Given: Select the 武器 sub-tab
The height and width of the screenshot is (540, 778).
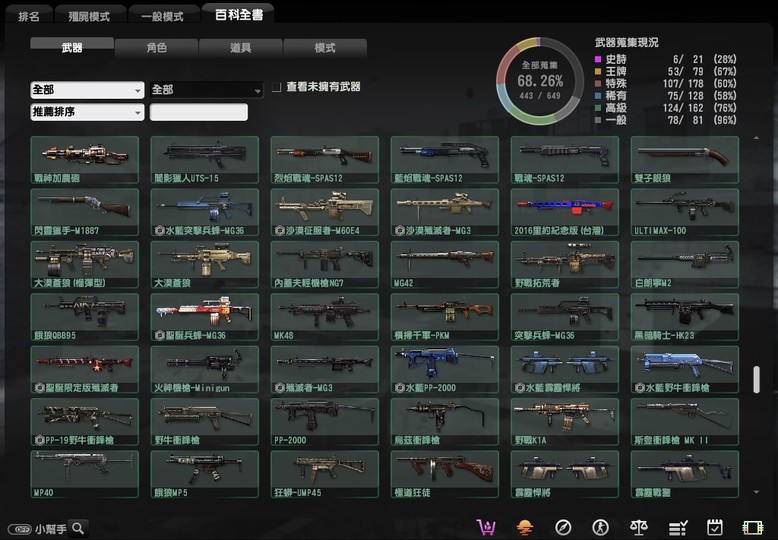Looking at the screenshot, I should click(72, 47).
